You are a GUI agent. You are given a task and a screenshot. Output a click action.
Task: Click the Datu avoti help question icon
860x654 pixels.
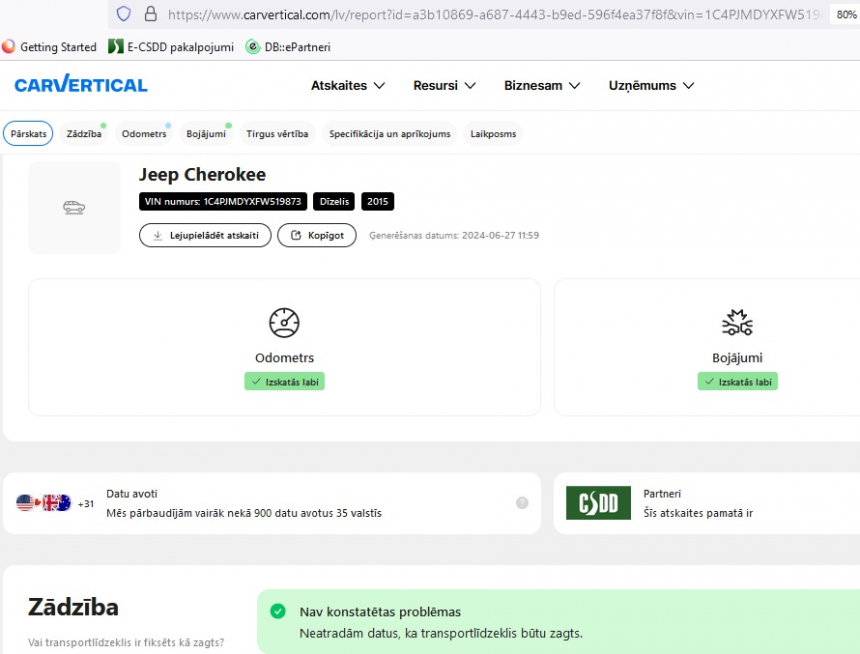[x=522, y=503]
